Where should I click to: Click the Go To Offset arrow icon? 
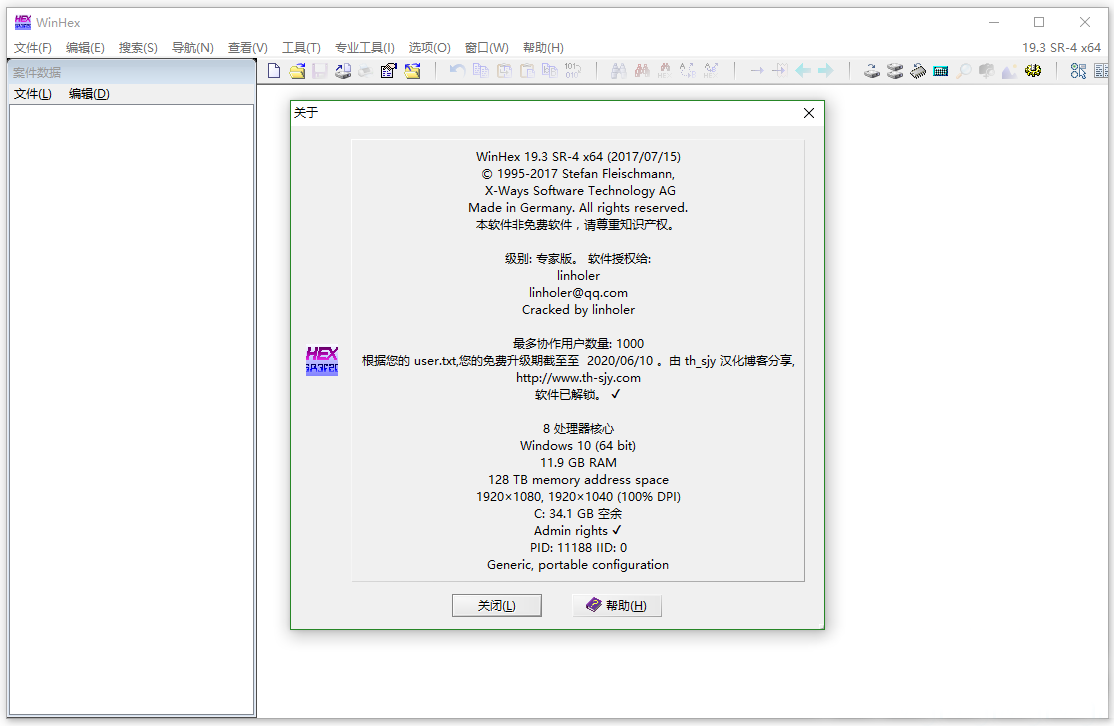(x=757, y=70)
